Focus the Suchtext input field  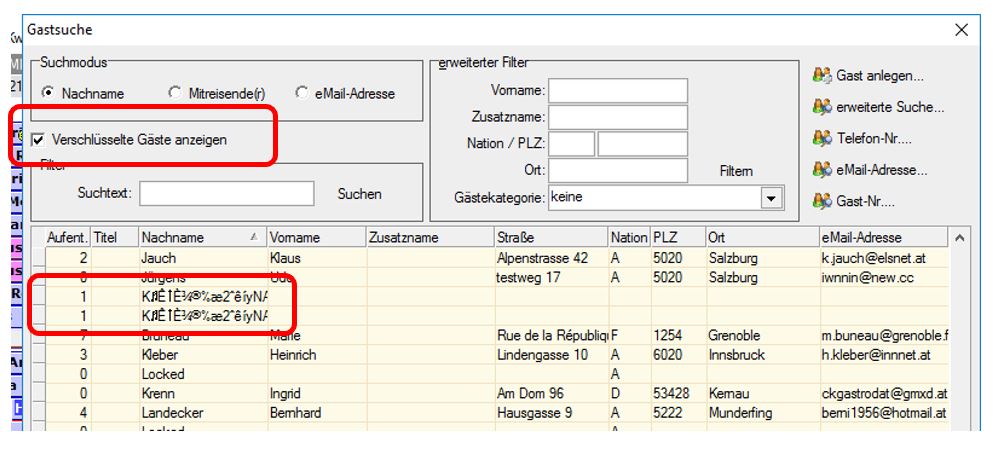[226, 193]
